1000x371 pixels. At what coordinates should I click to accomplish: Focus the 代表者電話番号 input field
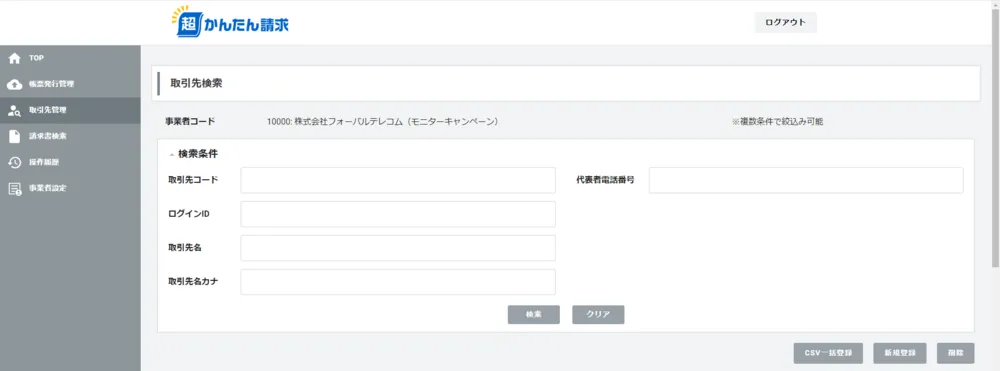coord(806,180)
